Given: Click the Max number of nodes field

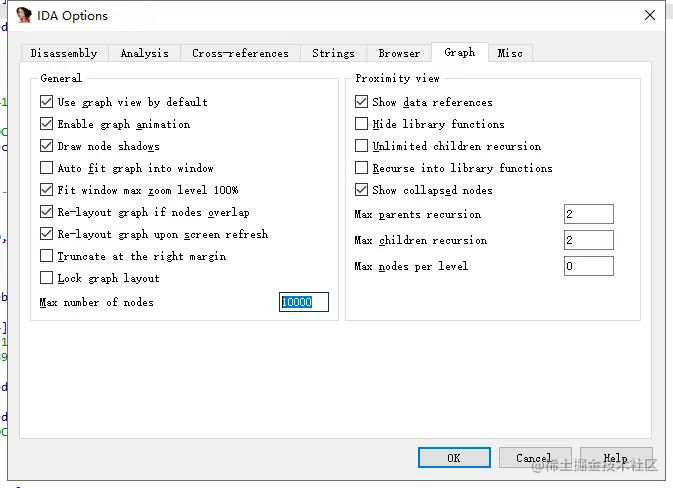Looking at the screenshot, I should click(304, 302).
